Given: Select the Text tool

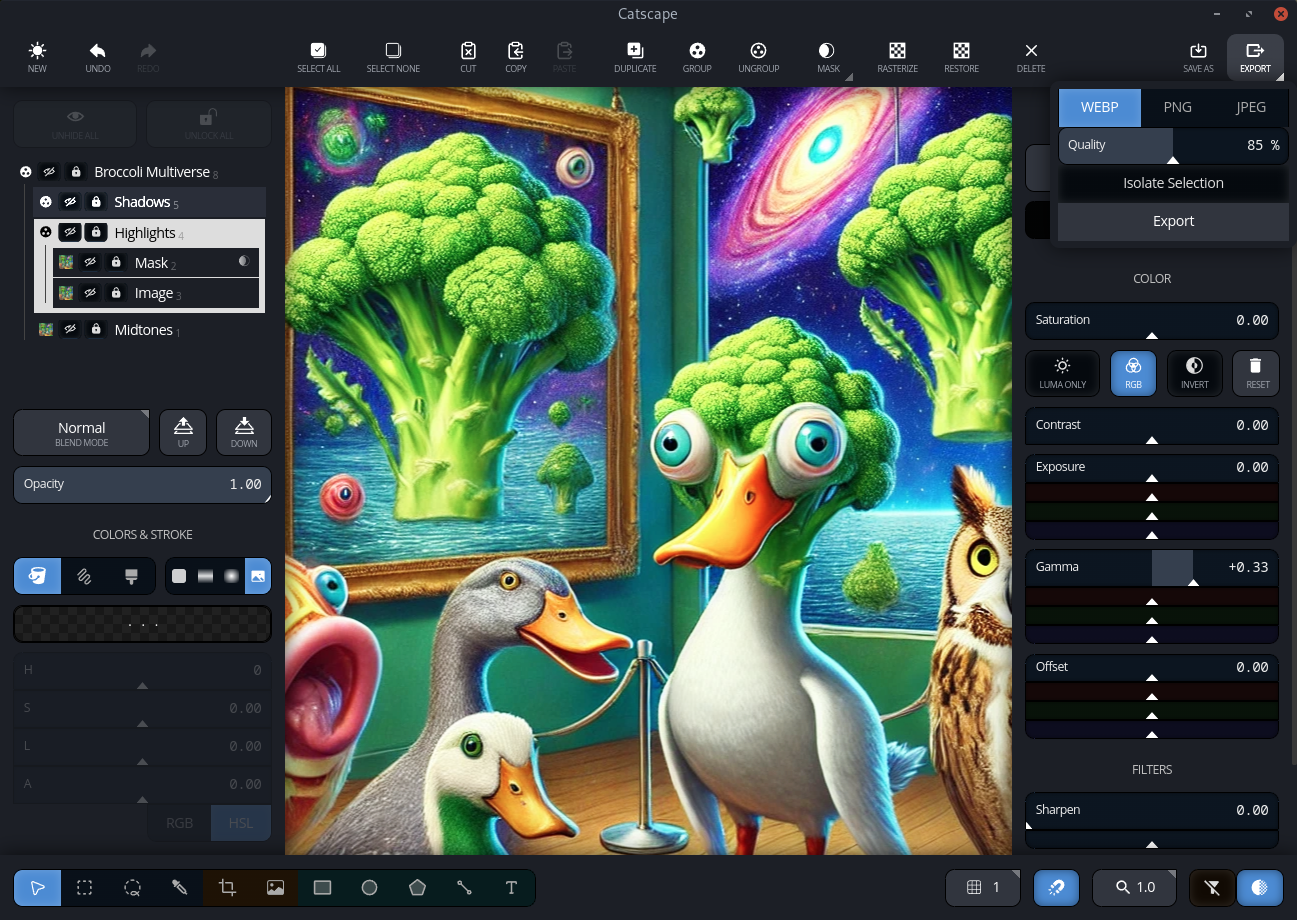Looking at the screenshot, I should pyautogui.click(x=511, y=888).
